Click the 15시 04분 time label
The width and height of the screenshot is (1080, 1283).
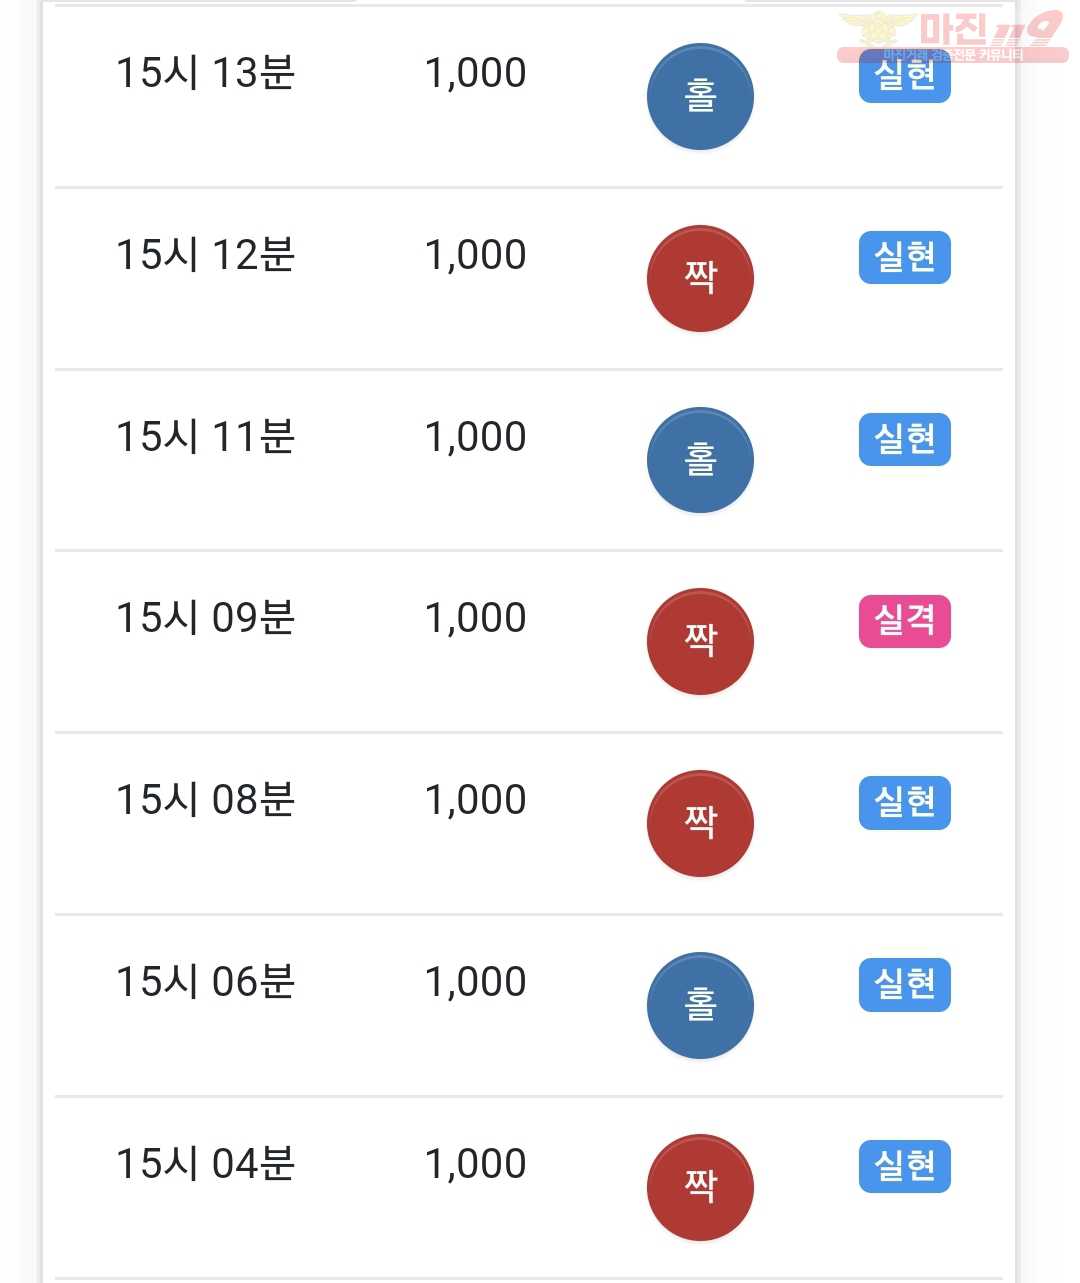[206, 1164]
